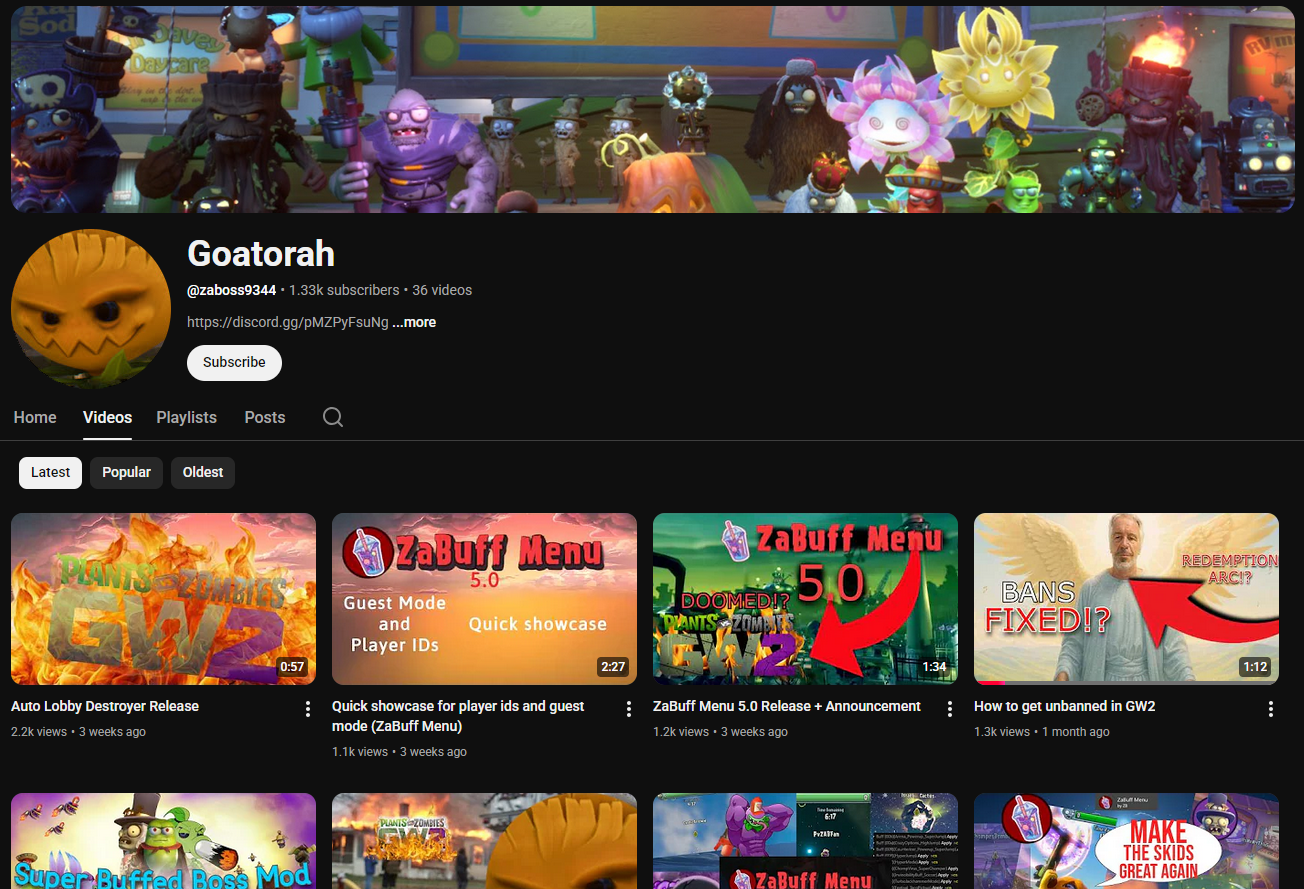Play the ZaBuff Menu 5.0 Release thumbnail
This screenshot has height=889, width=1304.
pos(805,598)
